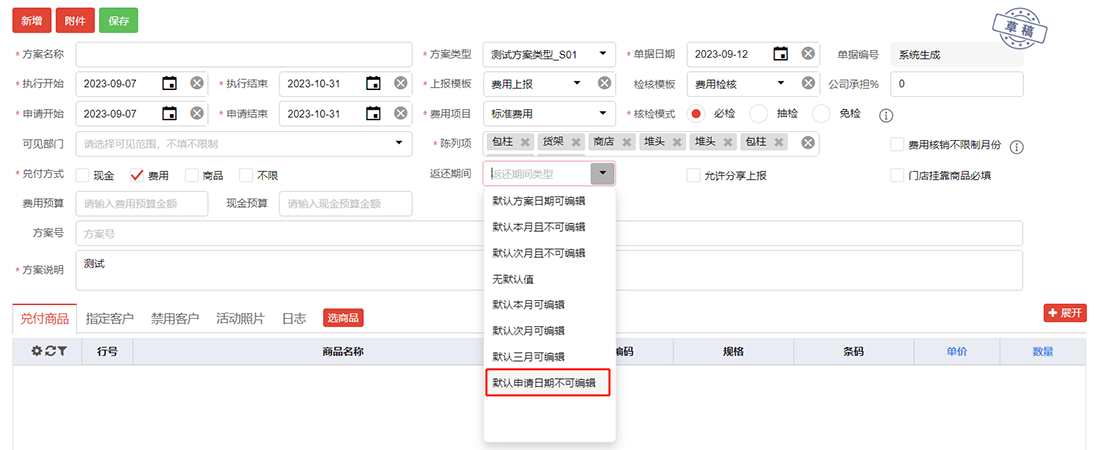
Task: Click the calendar icon for 执行开始
Action: 170,84
